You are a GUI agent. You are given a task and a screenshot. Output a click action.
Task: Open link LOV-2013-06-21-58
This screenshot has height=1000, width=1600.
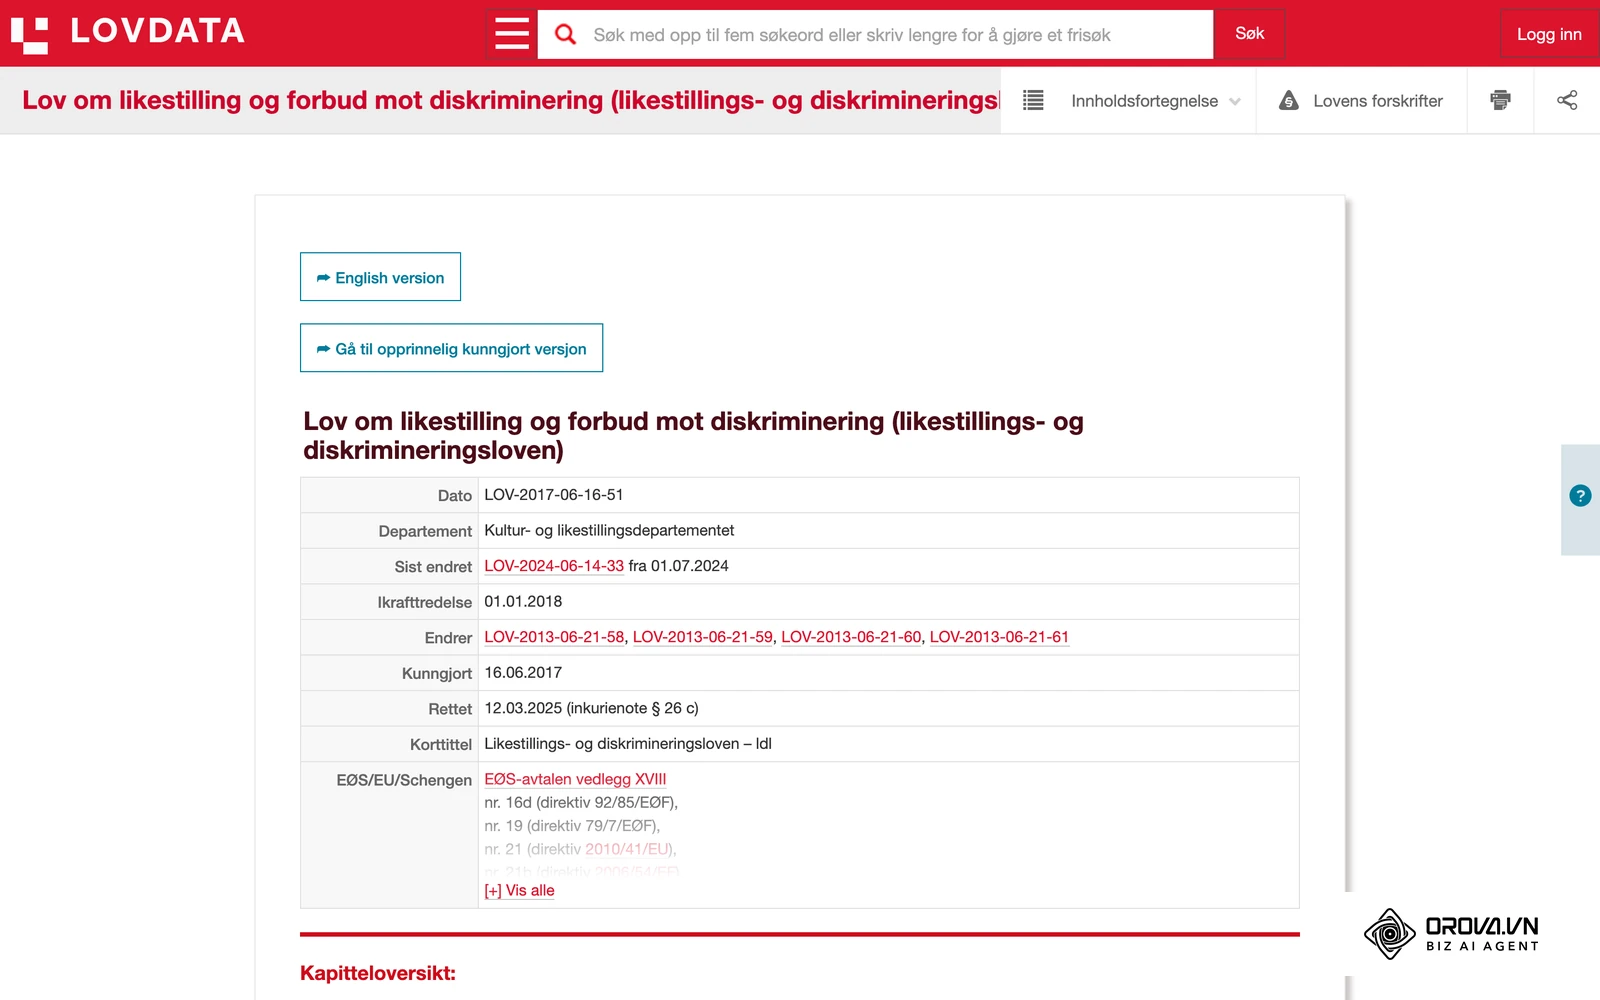554,637
